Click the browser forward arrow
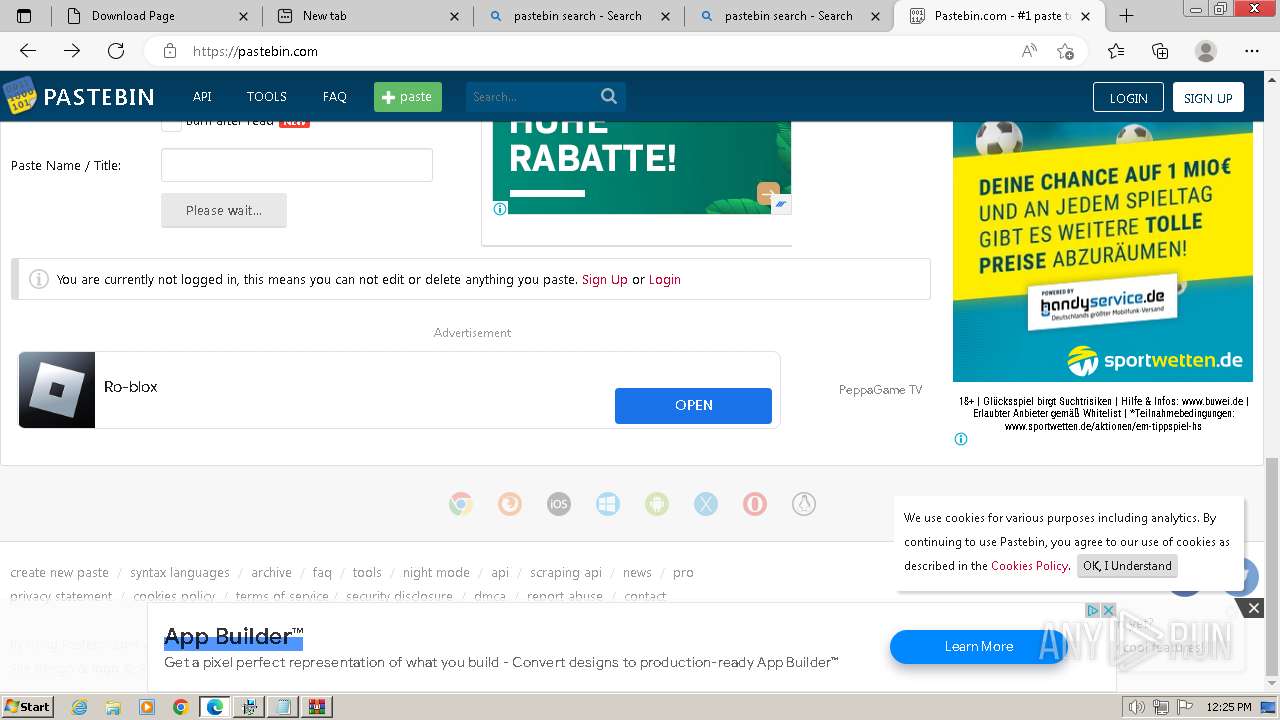The height and width of the screenshot is (720, 1280). click(72, 51)
